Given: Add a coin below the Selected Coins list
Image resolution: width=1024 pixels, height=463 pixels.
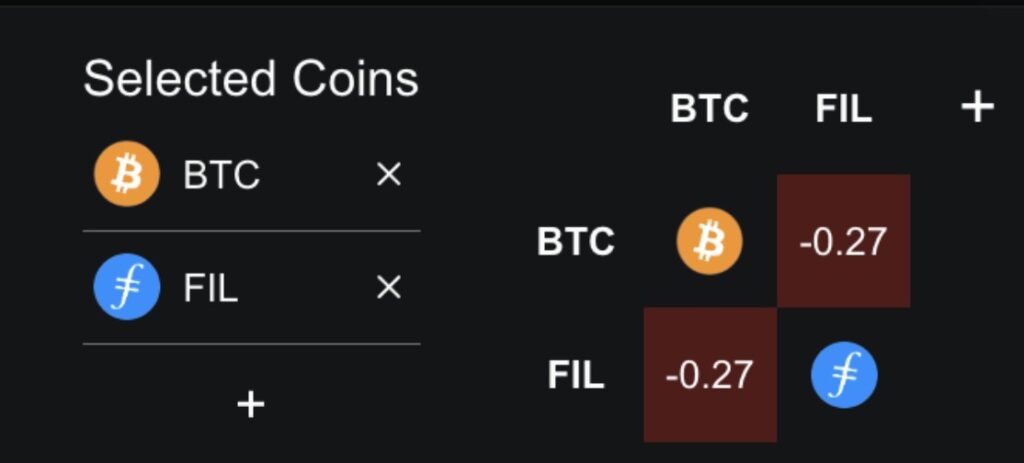Looking at the screenshot, I should (250, 404).
